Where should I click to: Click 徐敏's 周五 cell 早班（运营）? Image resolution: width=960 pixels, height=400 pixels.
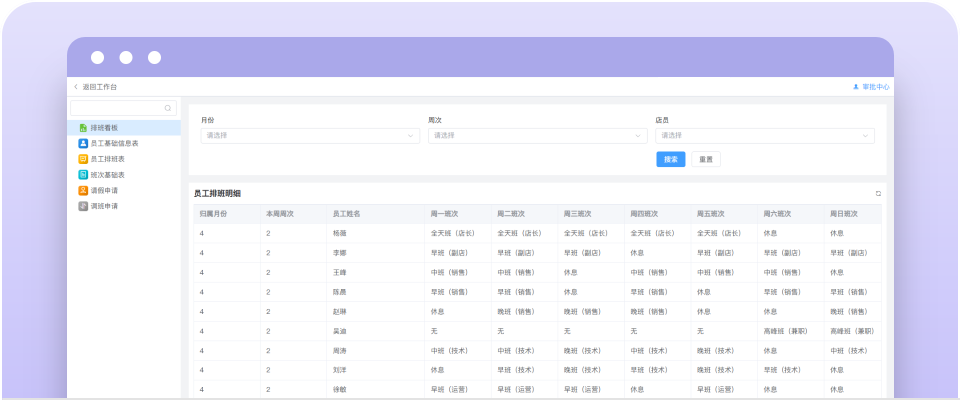tap(716, 390)
